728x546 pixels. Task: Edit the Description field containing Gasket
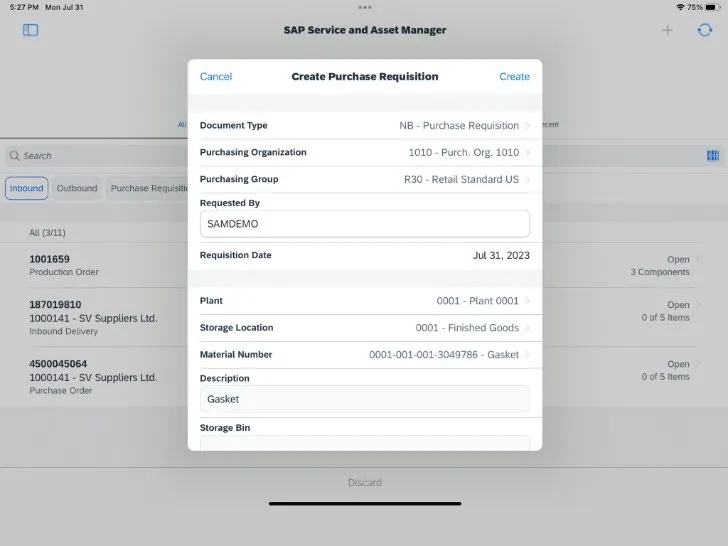click(365, 399)
